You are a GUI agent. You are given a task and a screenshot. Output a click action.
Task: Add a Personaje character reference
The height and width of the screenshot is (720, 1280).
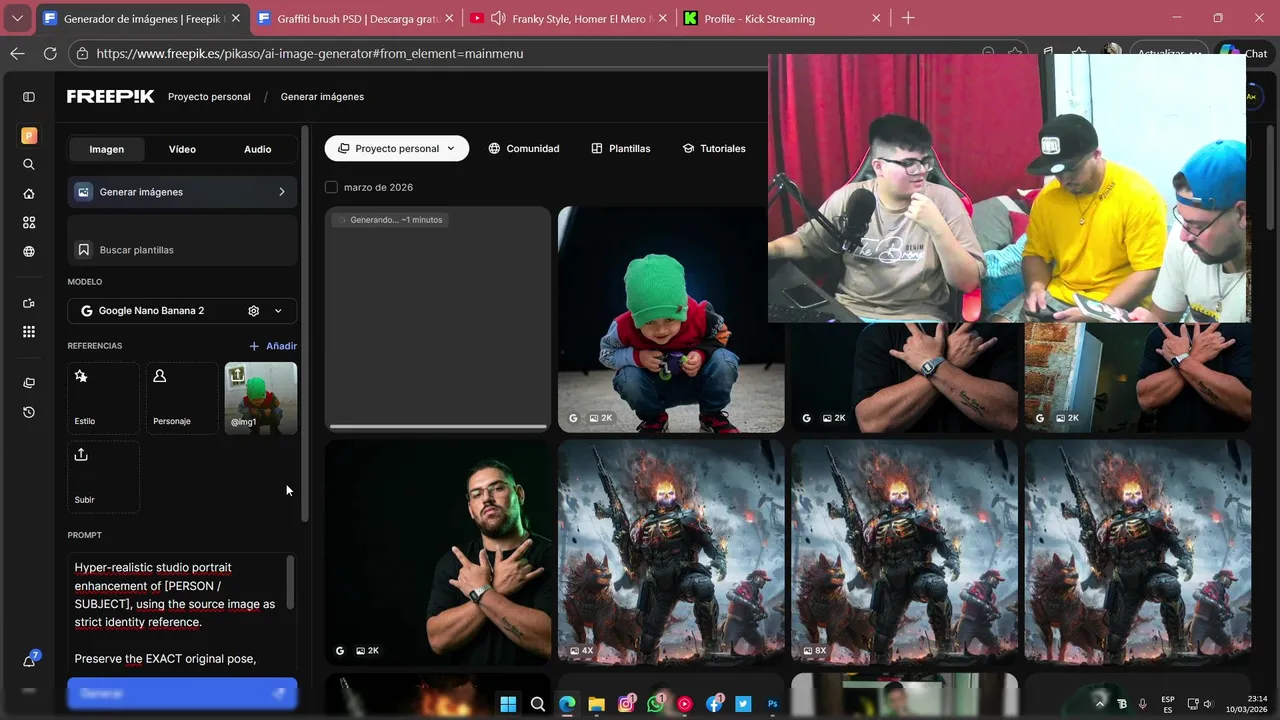point(182,398)
